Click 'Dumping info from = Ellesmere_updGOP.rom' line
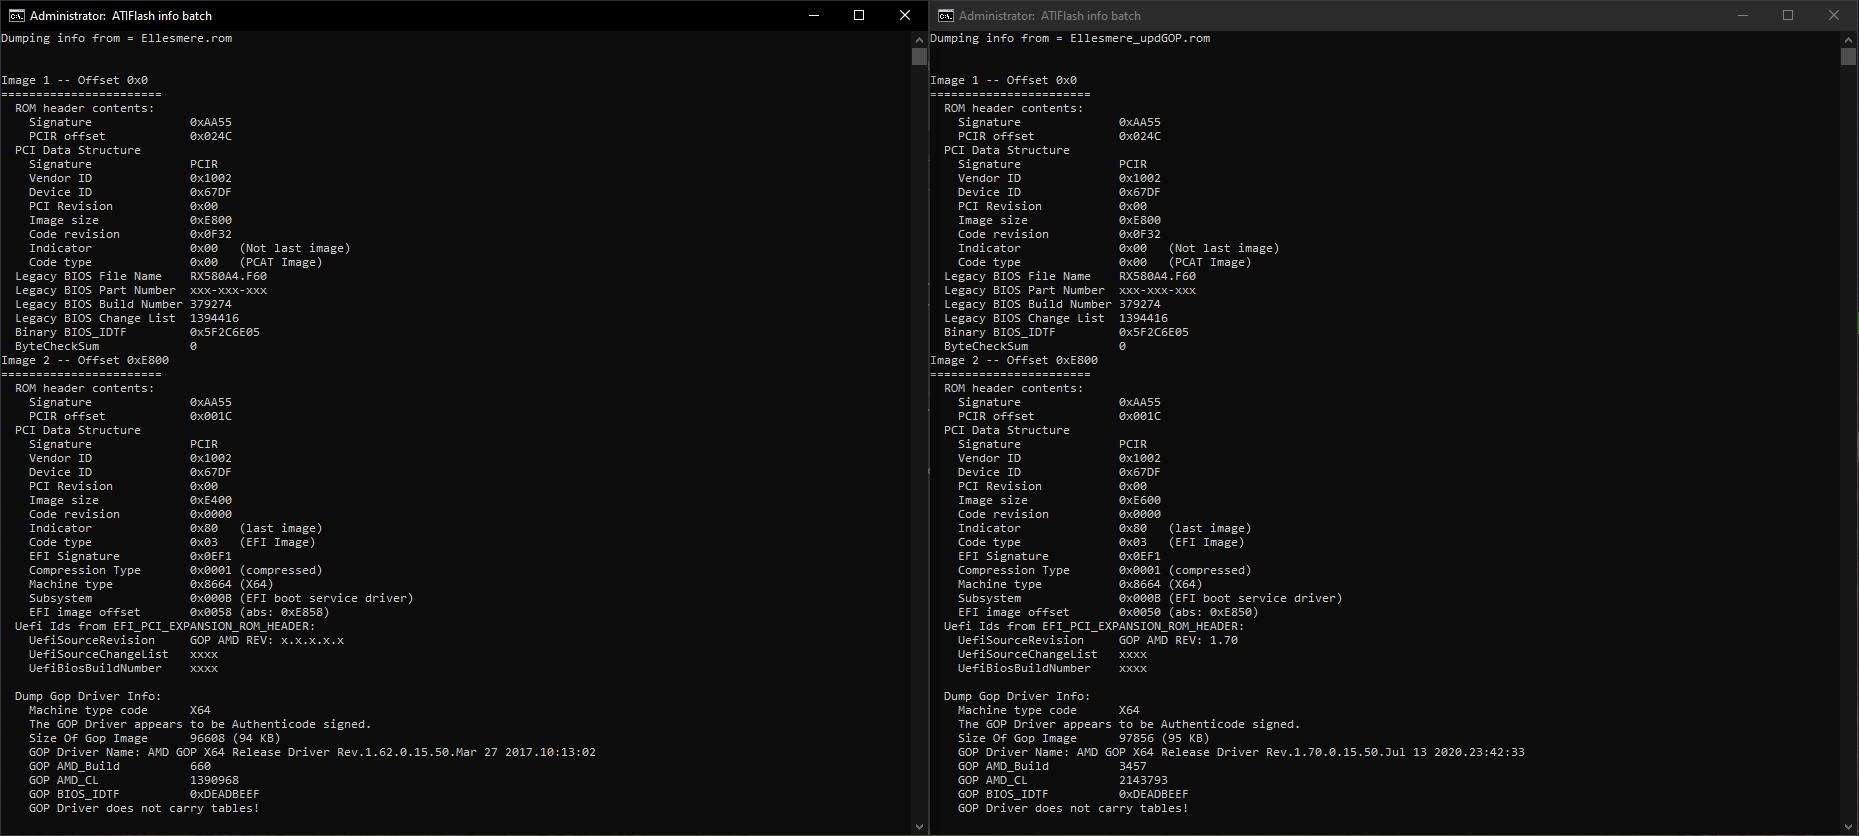This screenshot has width=1859, height=836. click(x=1070, y=38)
